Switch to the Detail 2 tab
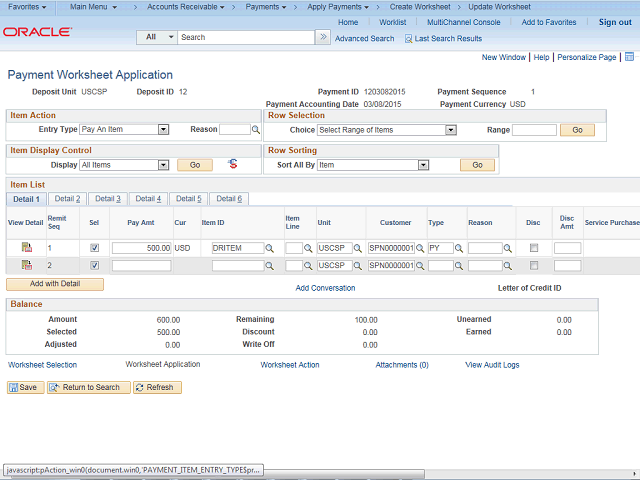Screen dimensions: 640x480 (68, 199)
